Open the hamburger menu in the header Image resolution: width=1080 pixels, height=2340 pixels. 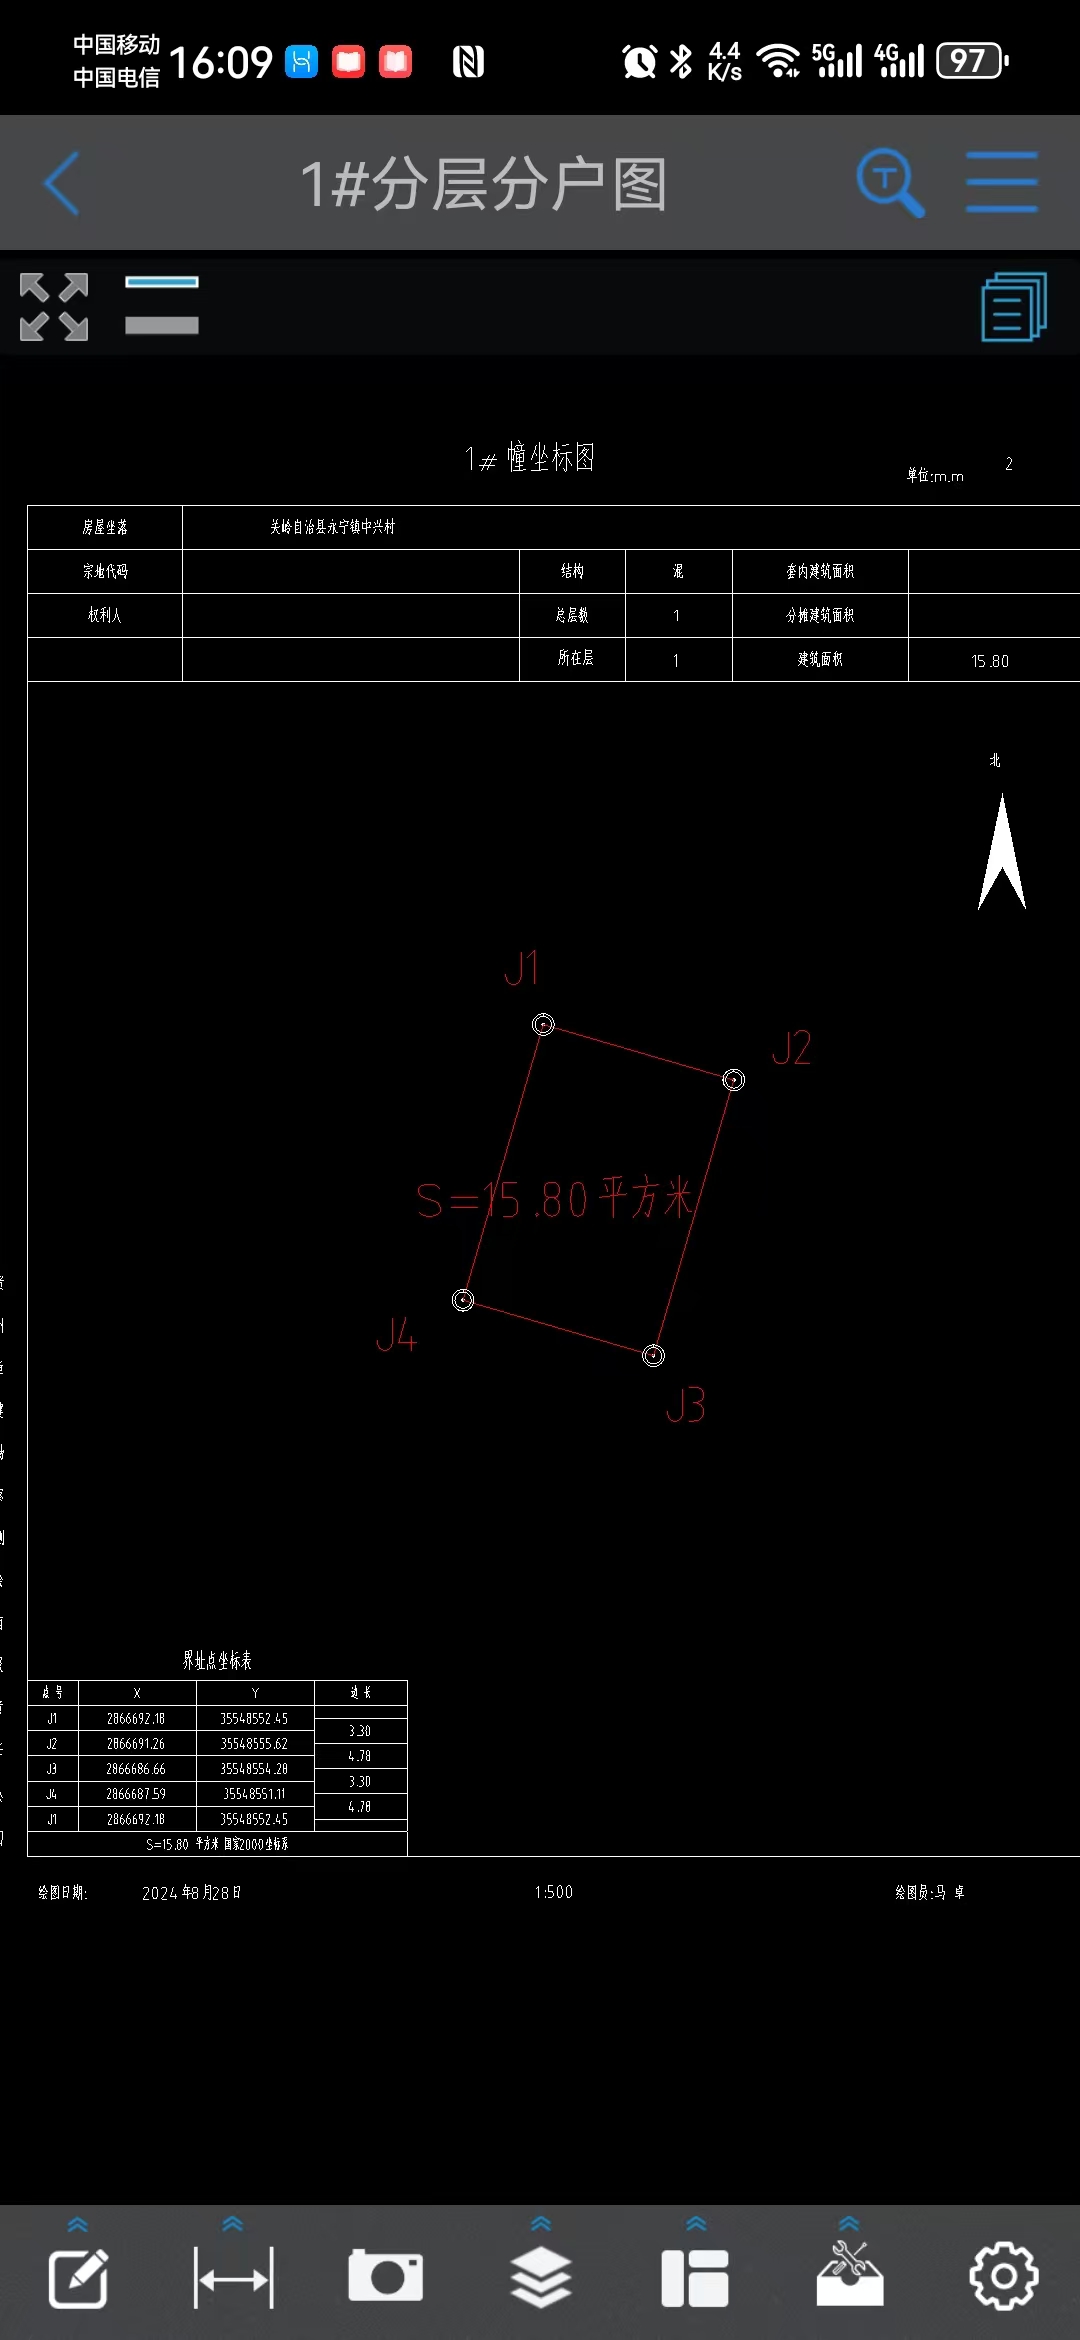(1001, 183)
